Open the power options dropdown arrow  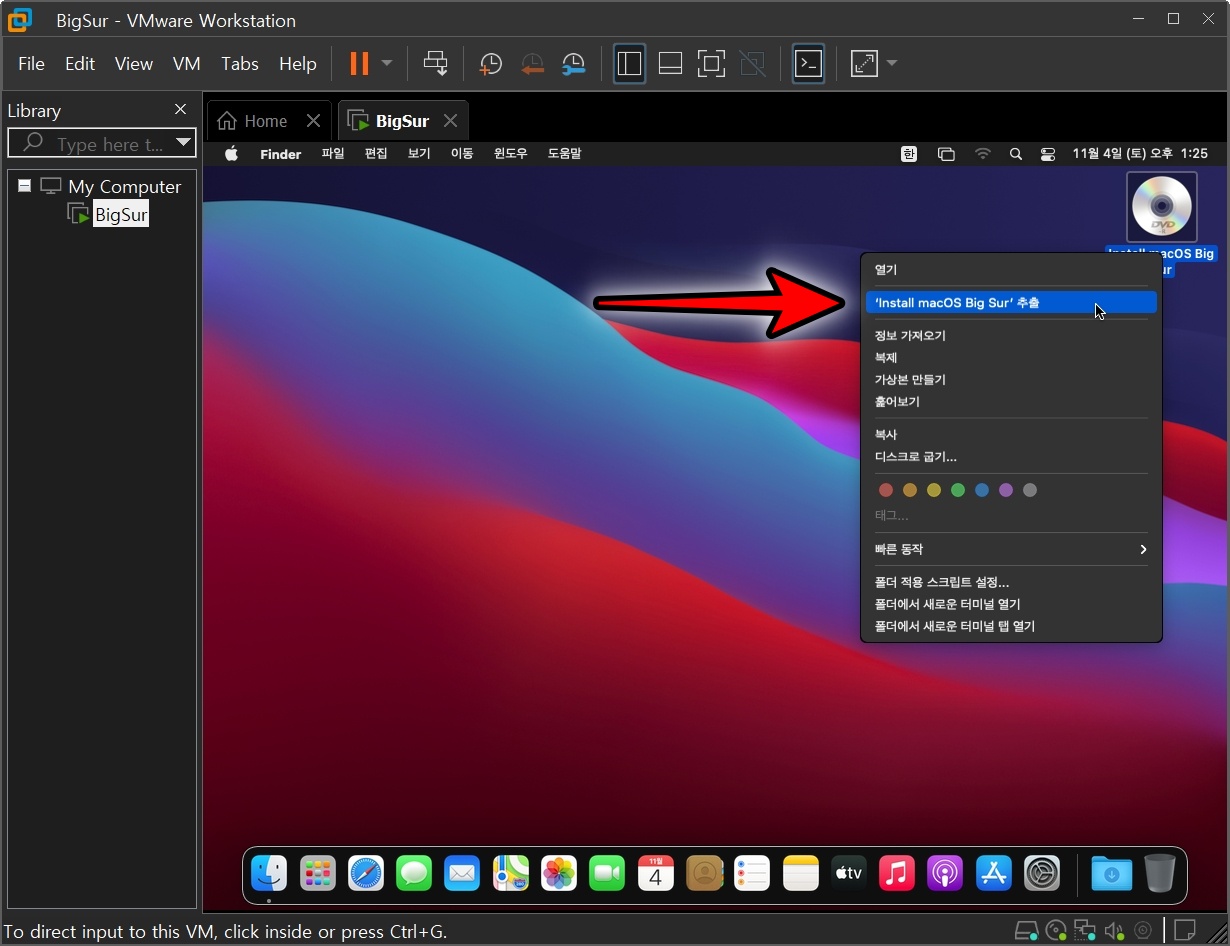(387, 64)
